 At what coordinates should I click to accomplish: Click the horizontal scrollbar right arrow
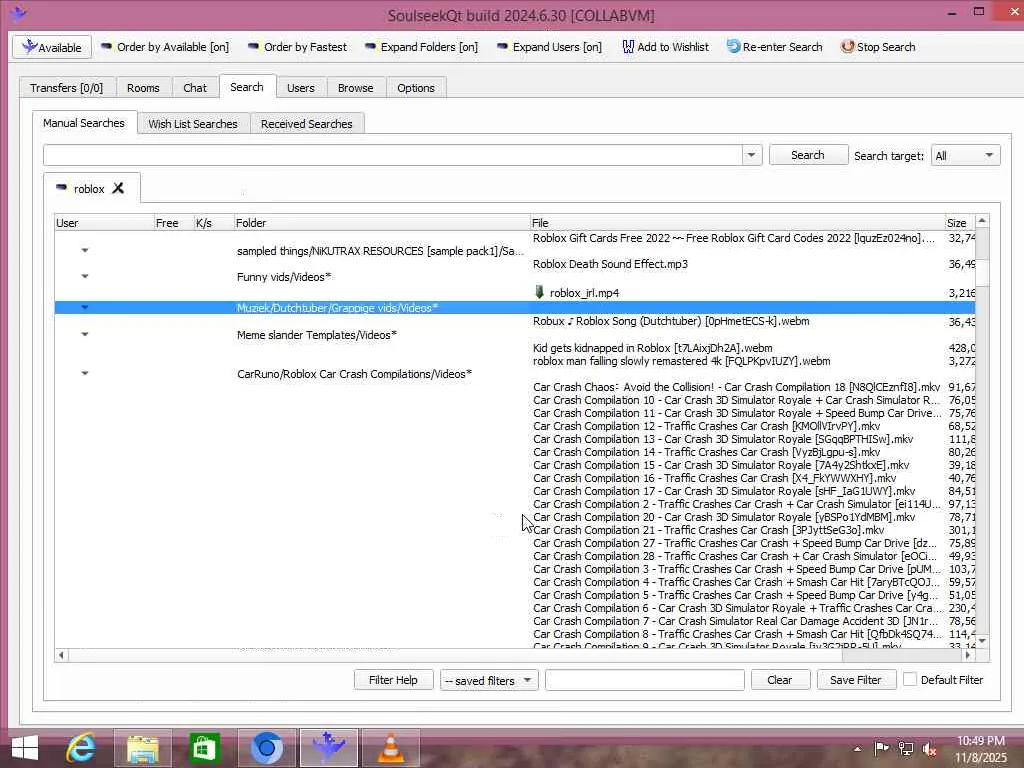tap(968, 654)
